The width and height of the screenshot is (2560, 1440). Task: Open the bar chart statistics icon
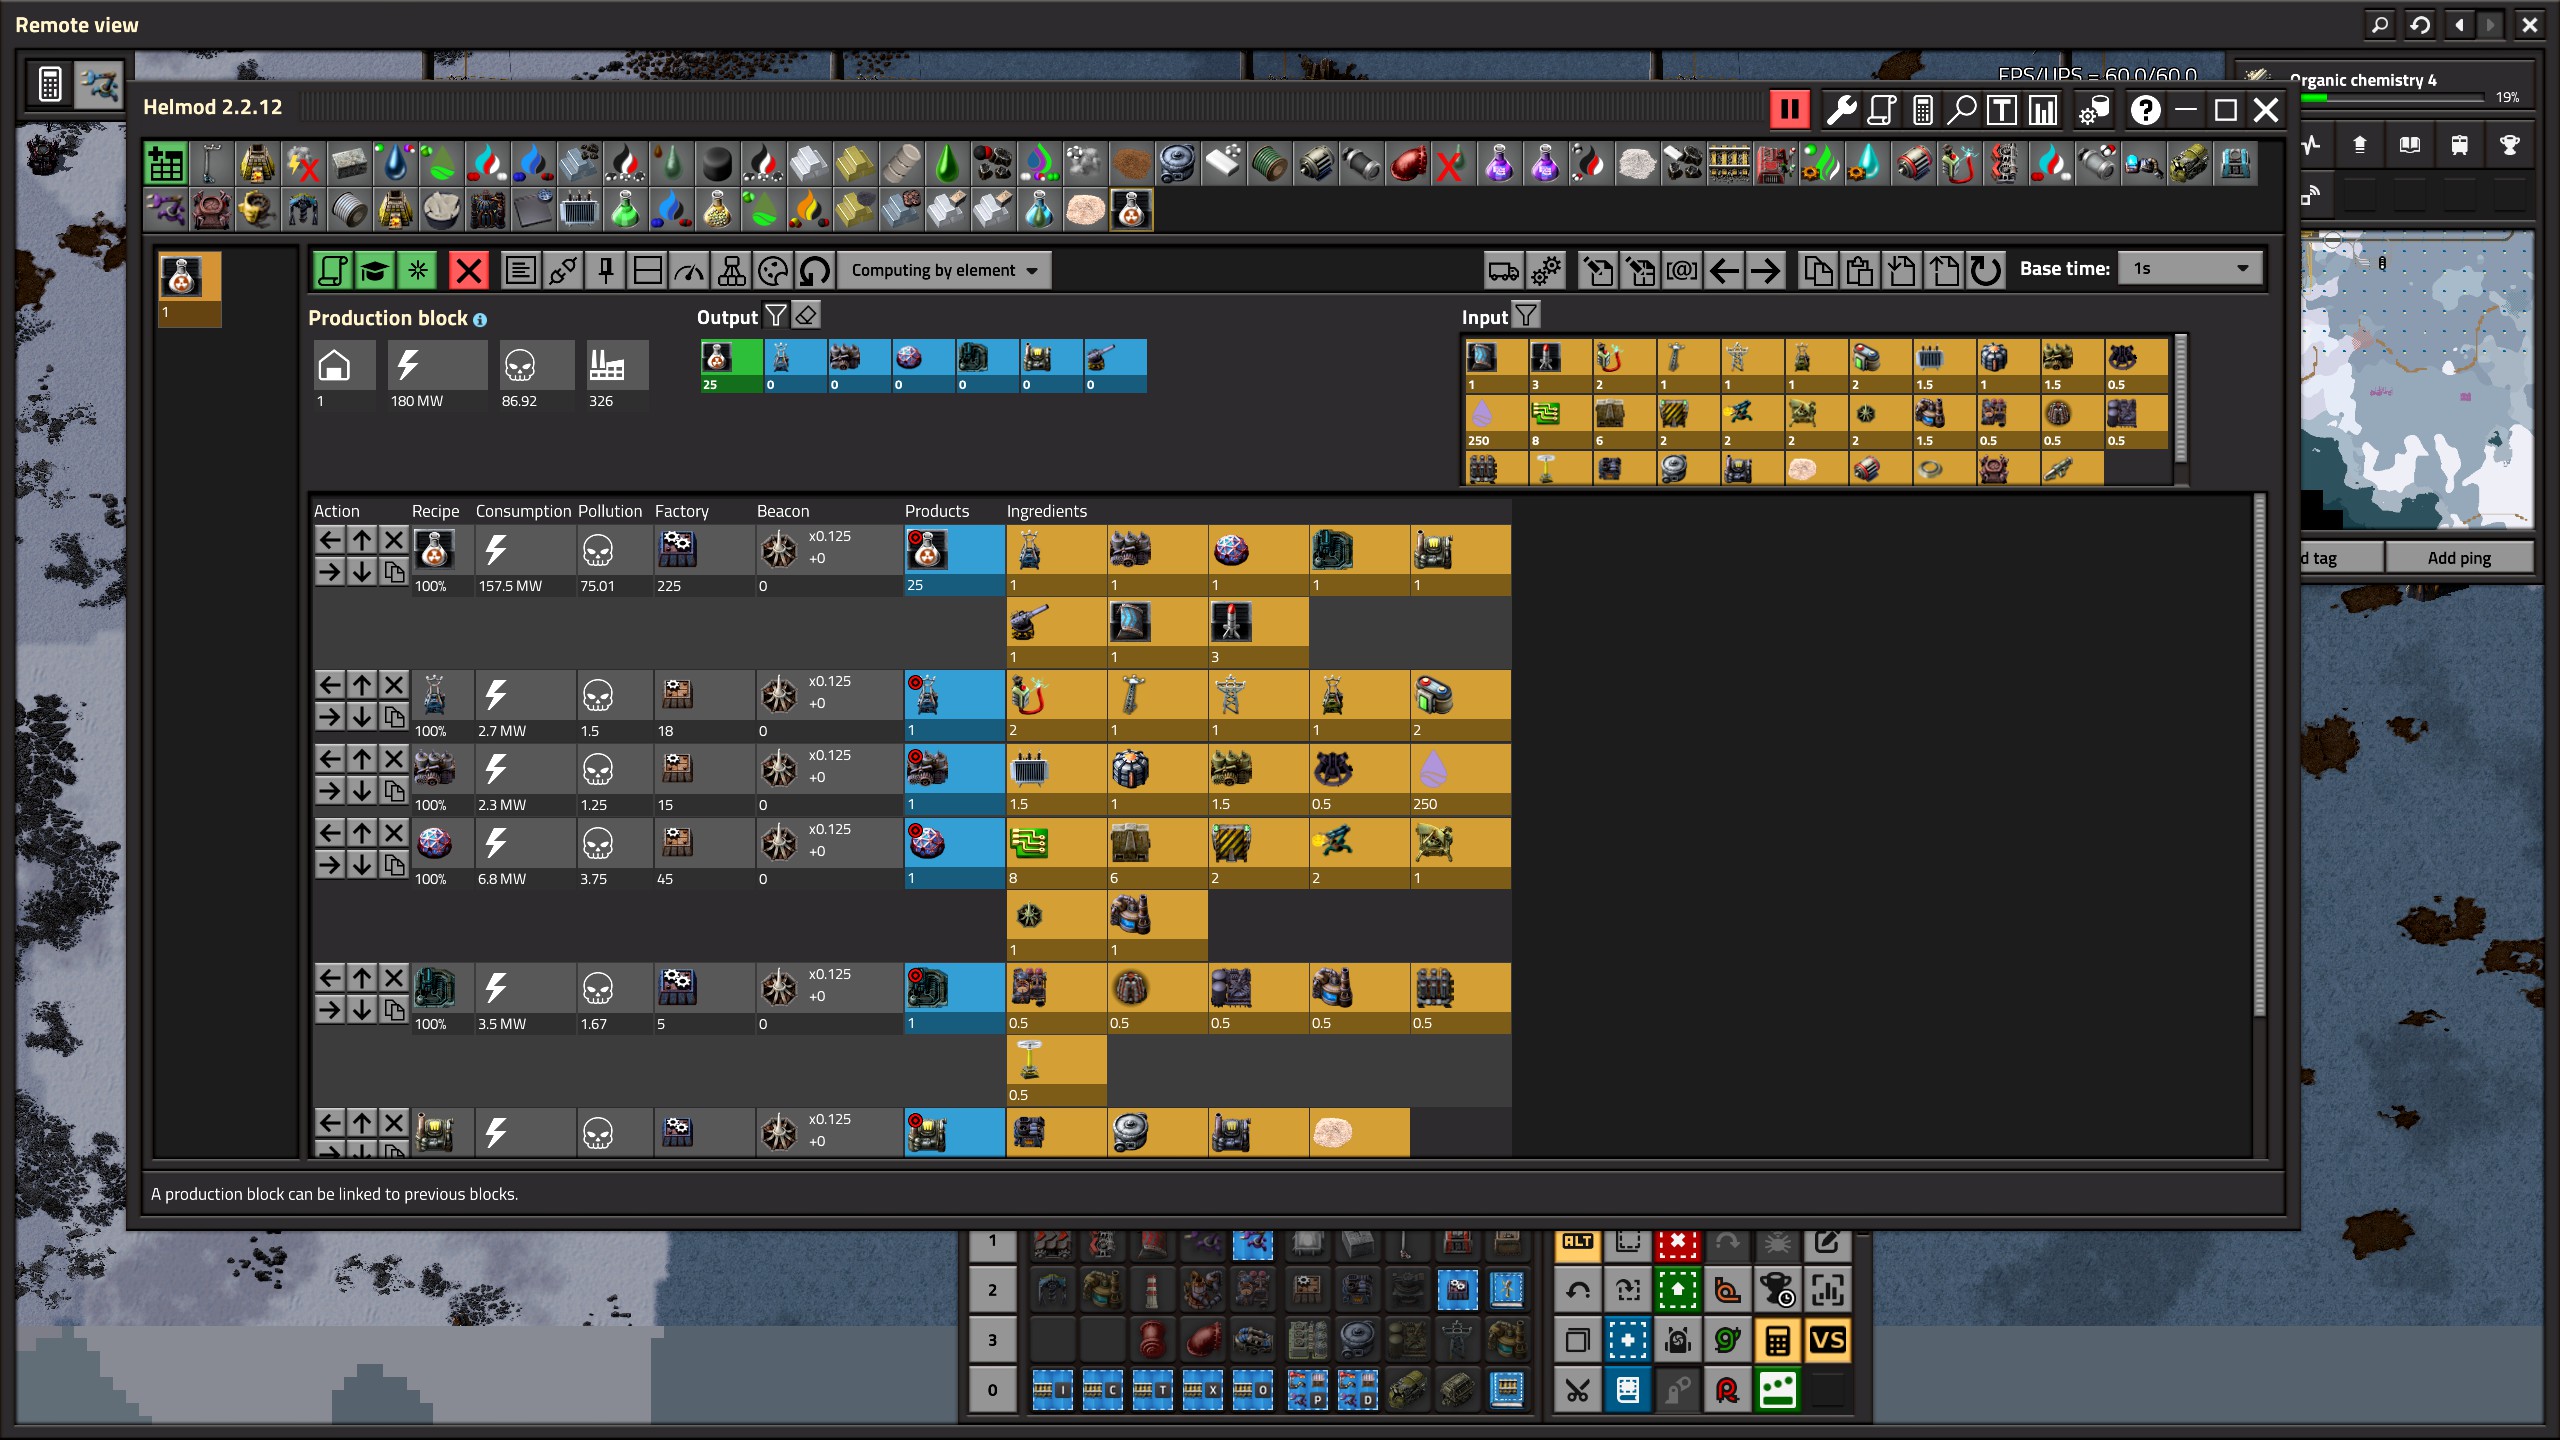[2042, 110]
